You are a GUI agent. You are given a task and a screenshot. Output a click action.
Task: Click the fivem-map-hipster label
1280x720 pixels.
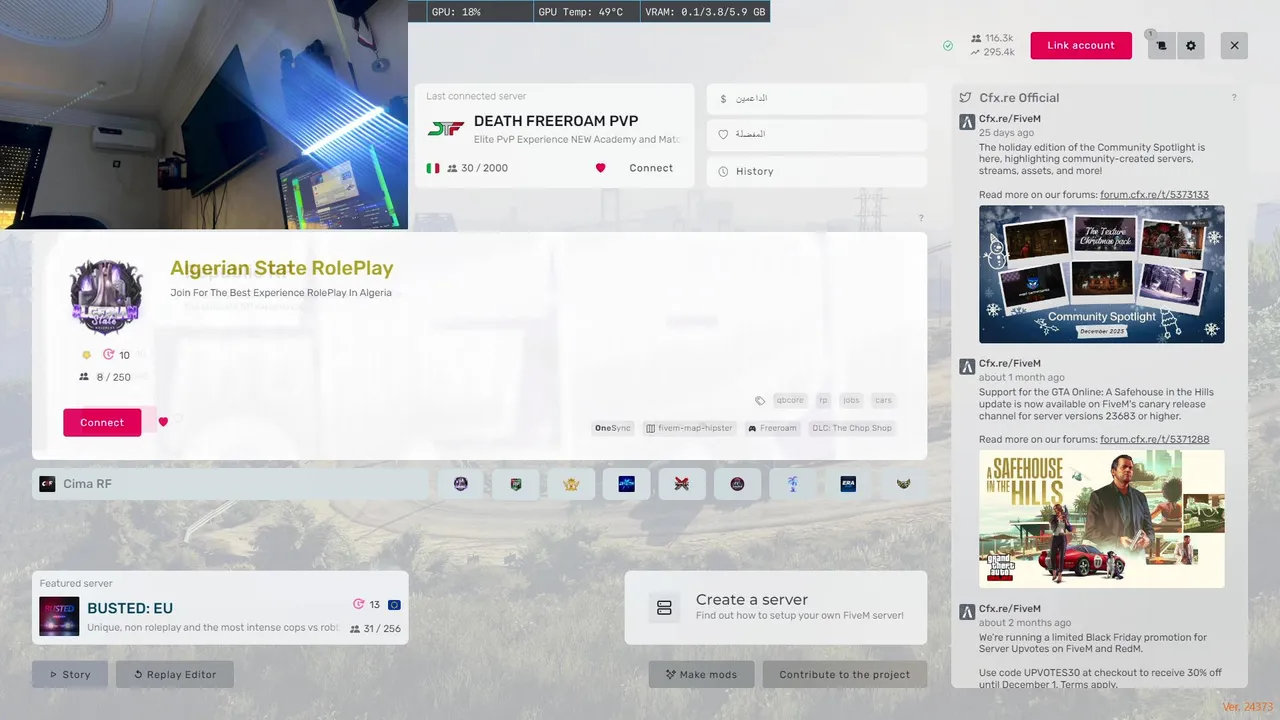click(690, 428)
